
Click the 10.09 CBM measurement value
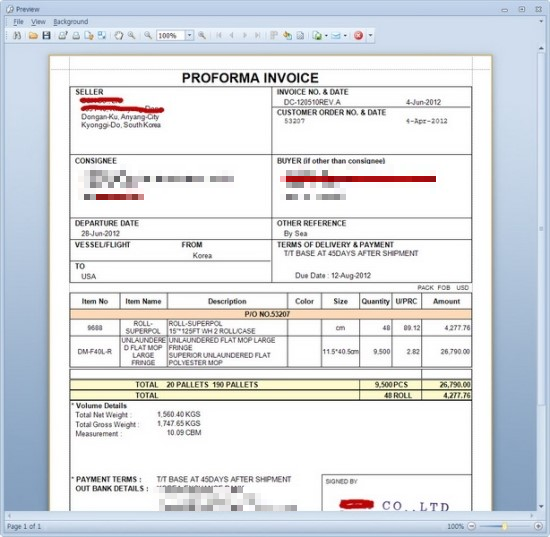[184, 433]
